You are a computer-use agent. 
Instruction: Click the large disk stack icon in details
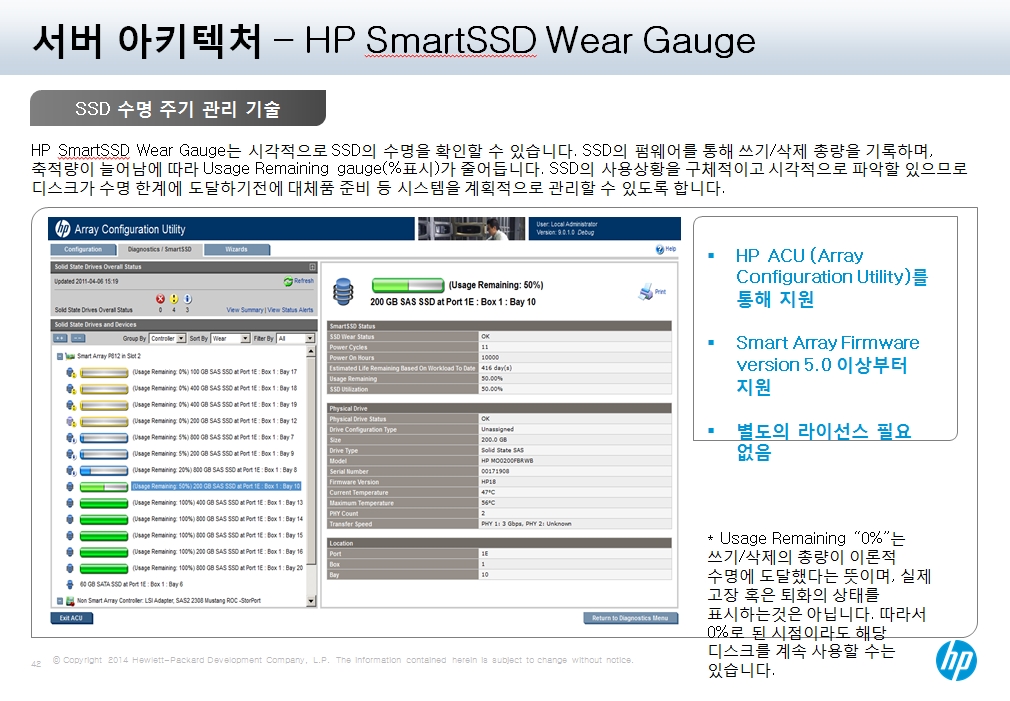click(x=343, y=292)
